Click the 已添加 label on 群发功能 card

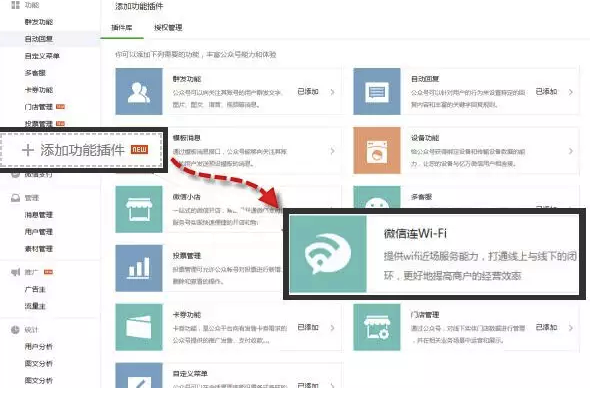coord(308,91)
